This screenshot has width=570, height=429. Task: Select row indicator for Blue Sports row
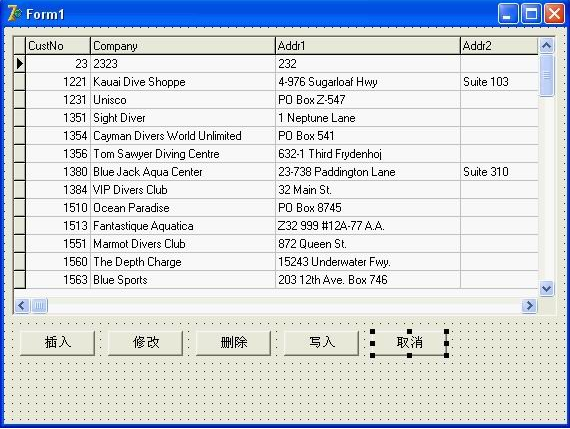(20, 280)
